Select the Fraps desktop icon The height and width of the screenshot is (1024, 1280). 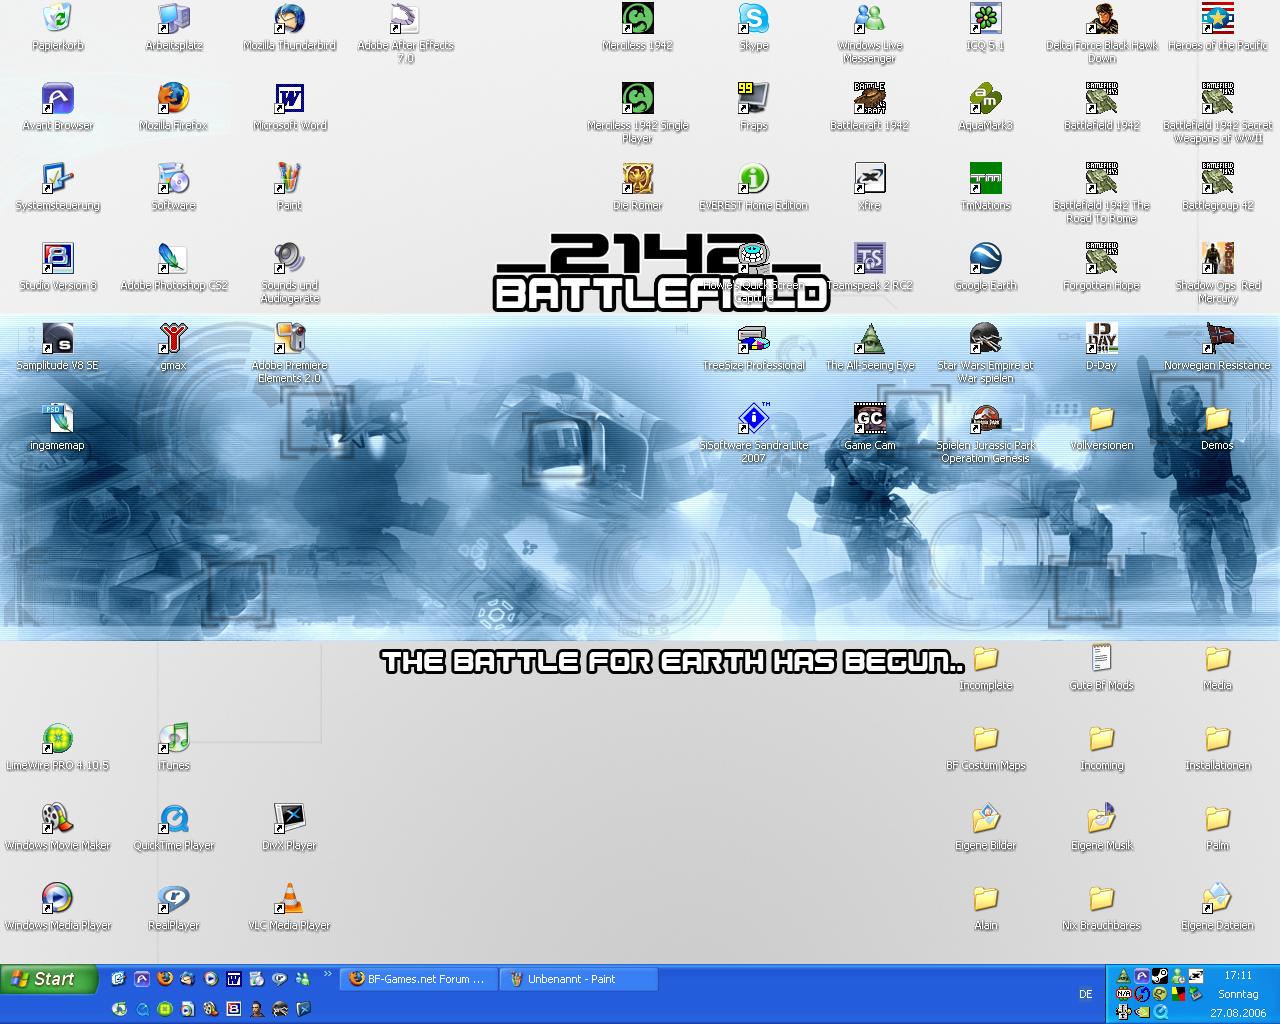pos(754,98)
